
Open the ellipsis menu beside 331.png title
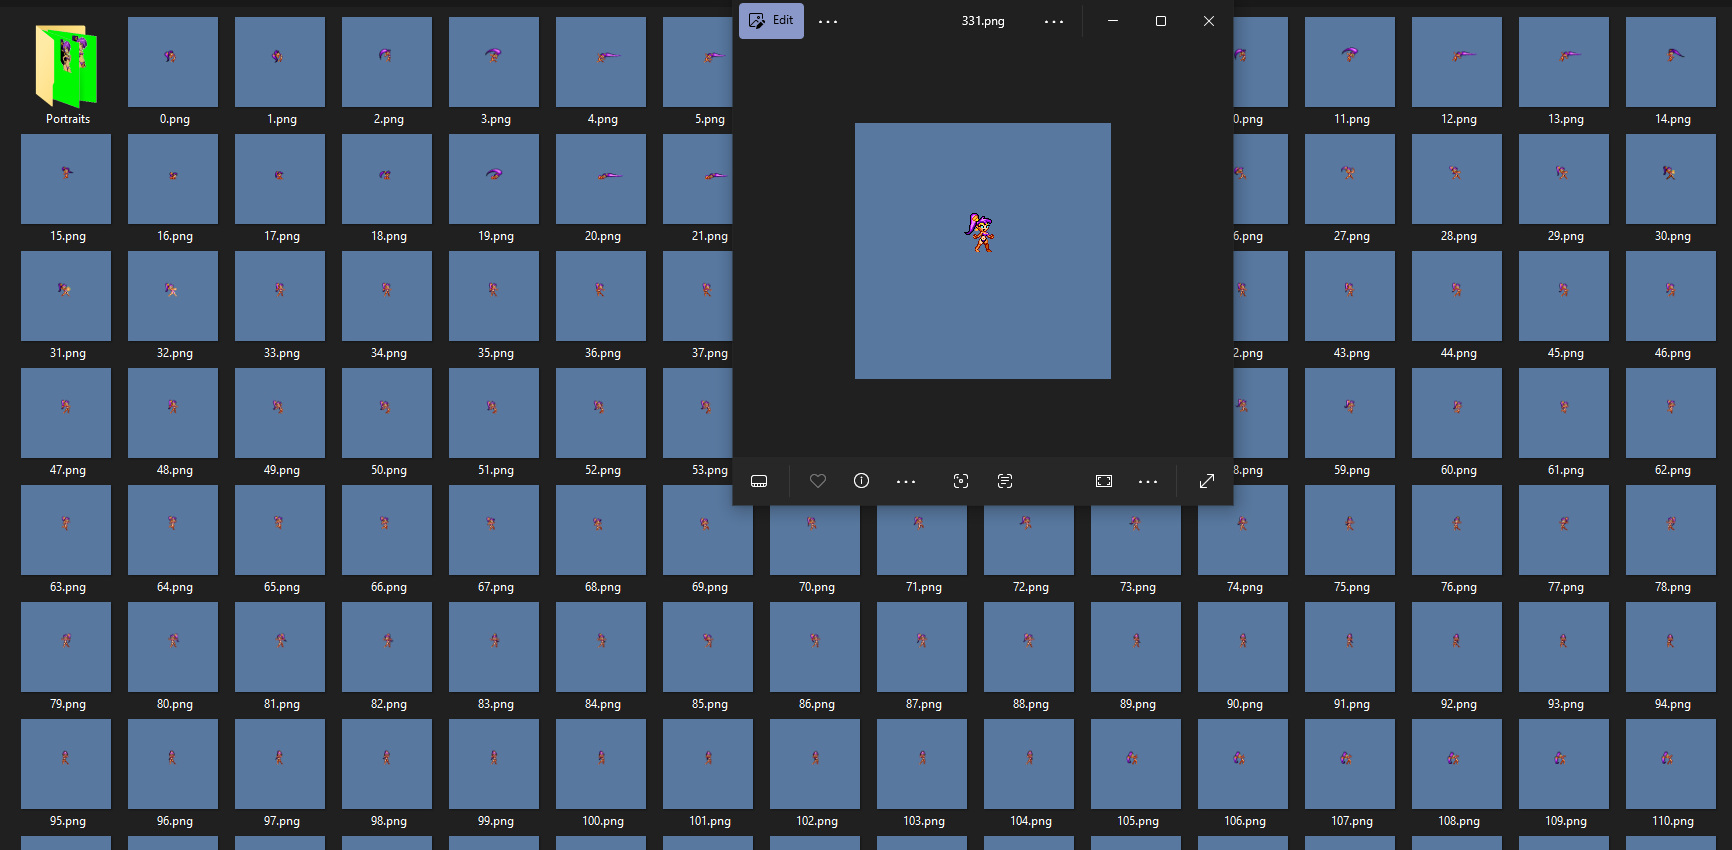1054,21
